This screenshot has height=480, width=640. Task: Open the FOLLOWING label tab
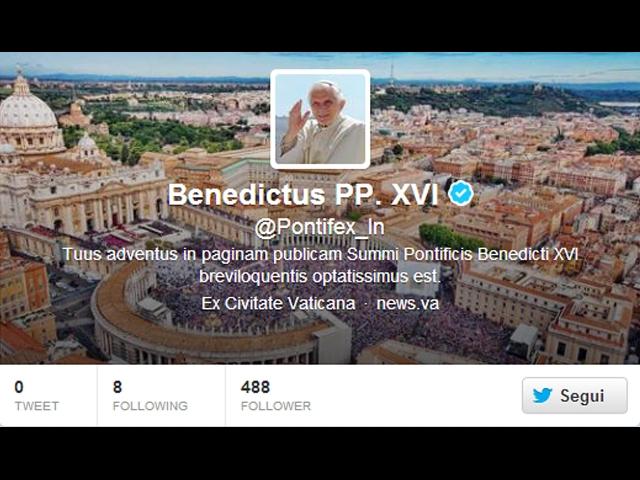point(150,406)
